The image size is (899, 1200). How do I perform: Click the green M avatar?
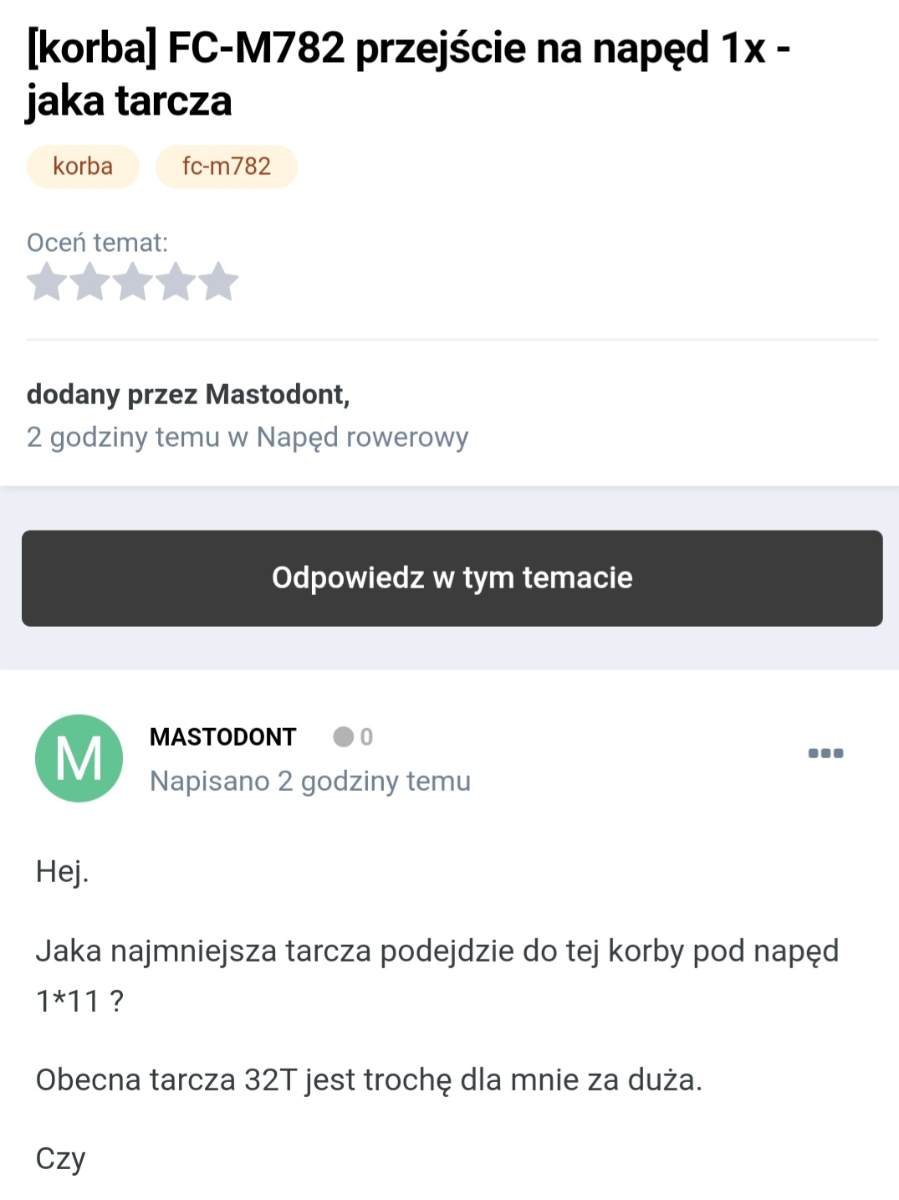(79, 759)
